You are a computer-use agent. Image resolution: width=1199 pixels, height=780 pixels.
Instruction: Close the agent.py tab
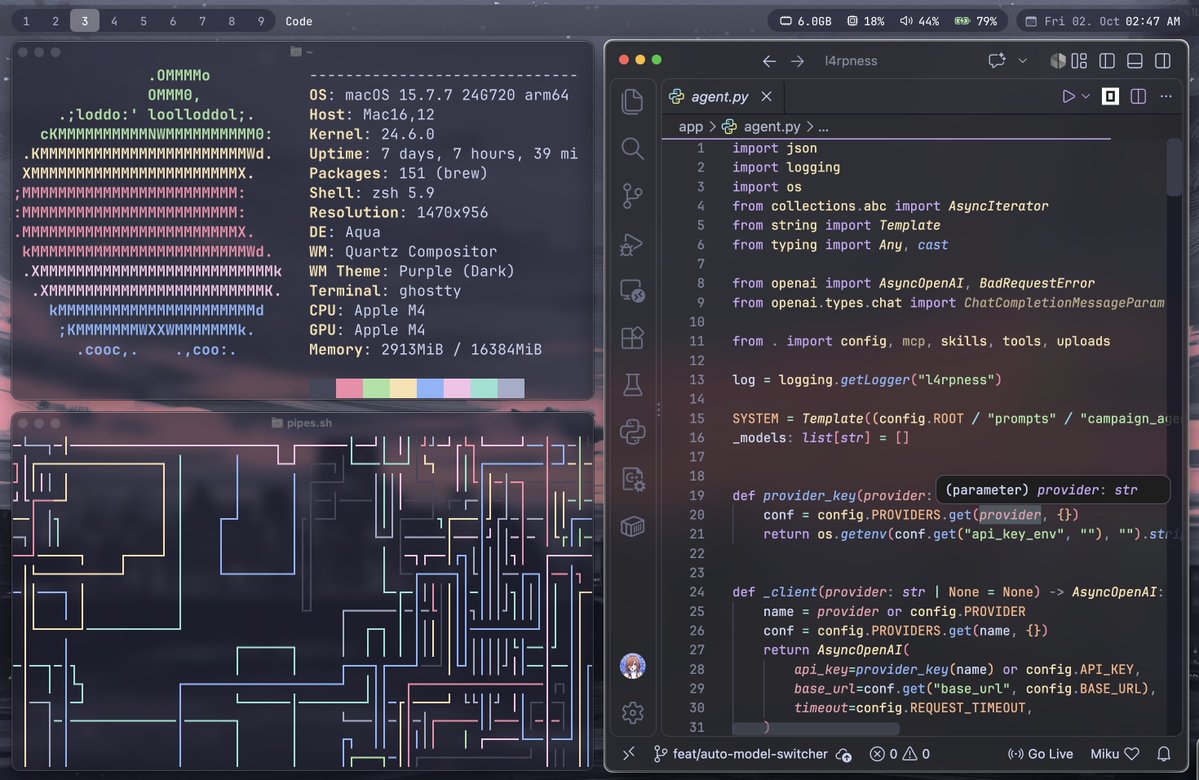click(766, 96)
